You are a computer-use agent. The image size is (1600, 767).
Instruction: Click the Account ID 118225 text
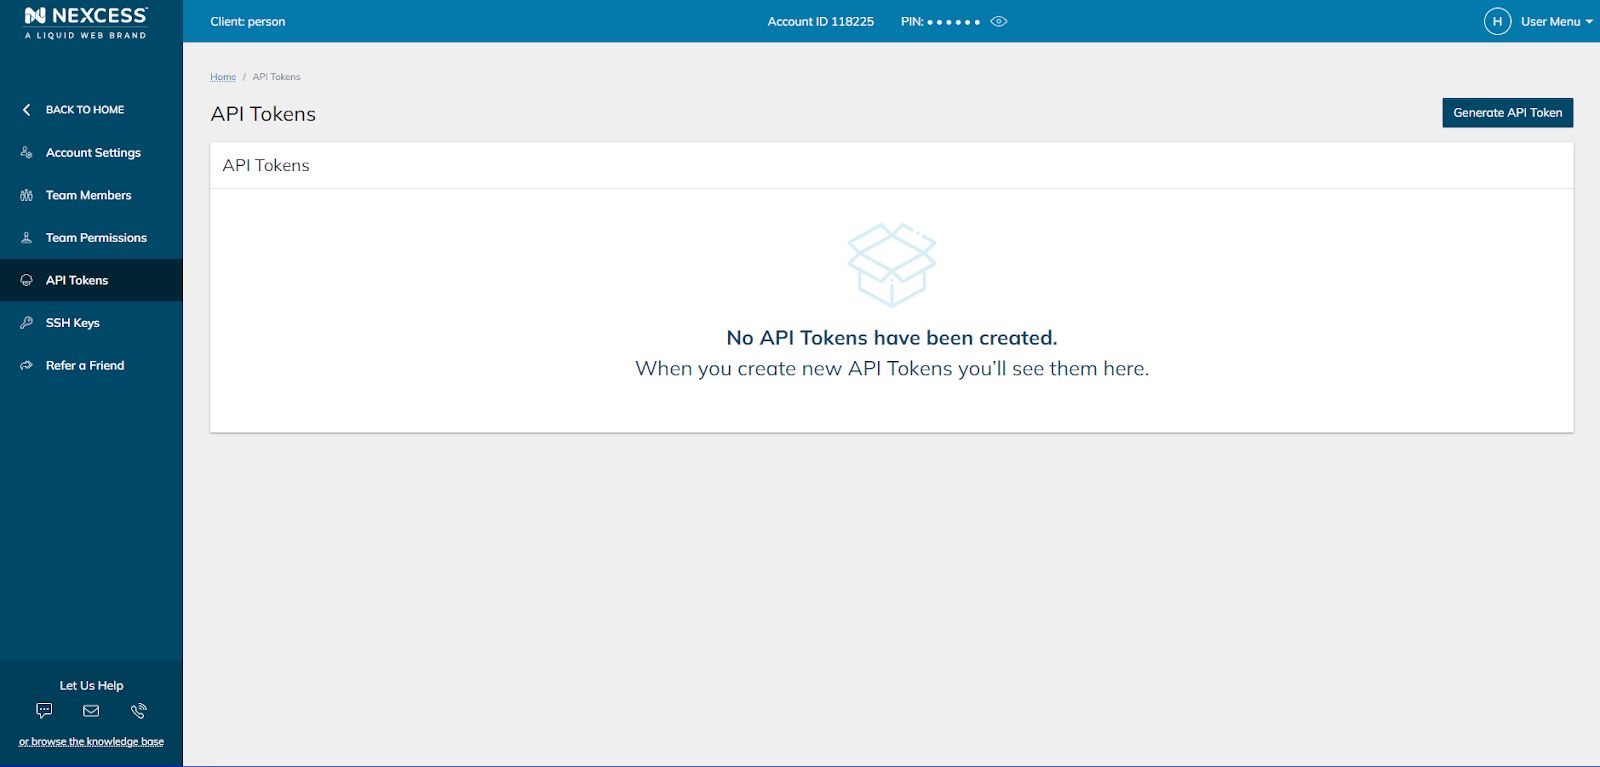click(x=821, y=21)
